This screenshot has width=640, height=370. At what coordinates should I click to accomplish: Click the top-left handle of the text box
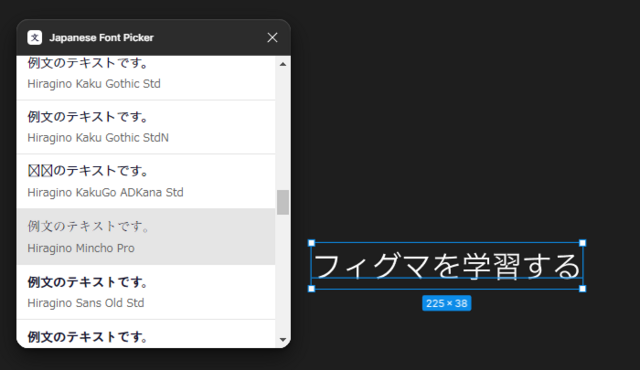[x=311, y=243]
